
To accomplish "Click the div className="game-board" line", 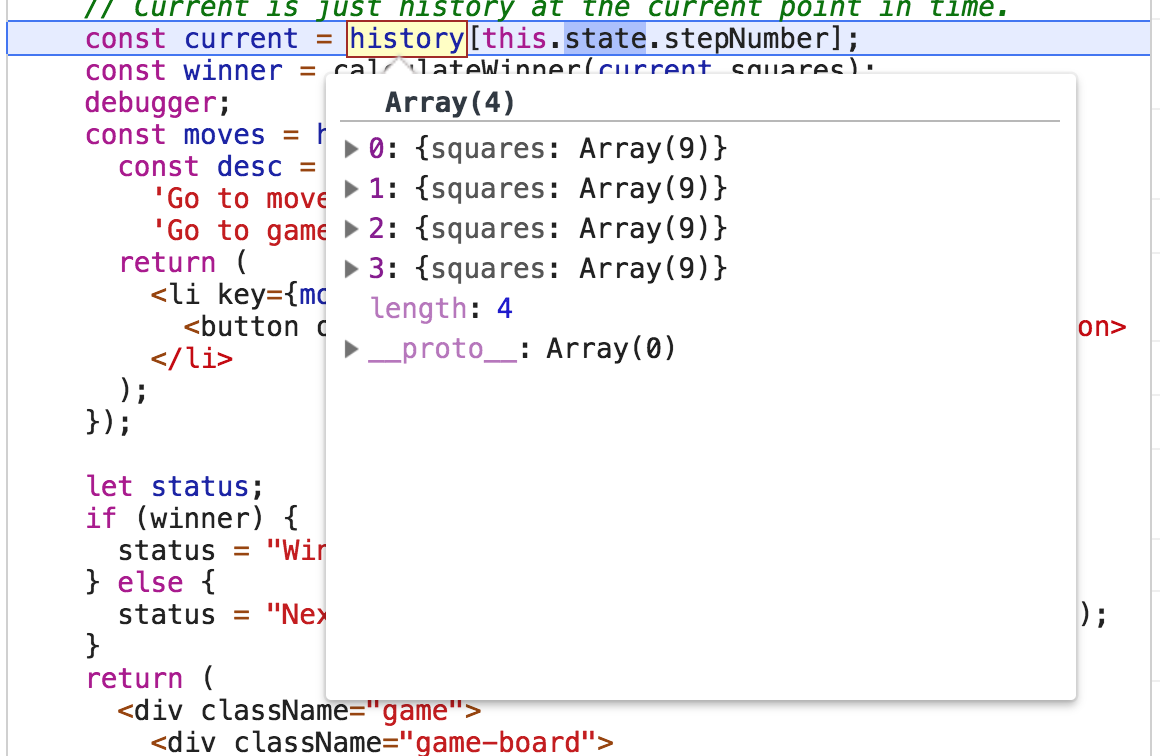I will coord(382,742).
